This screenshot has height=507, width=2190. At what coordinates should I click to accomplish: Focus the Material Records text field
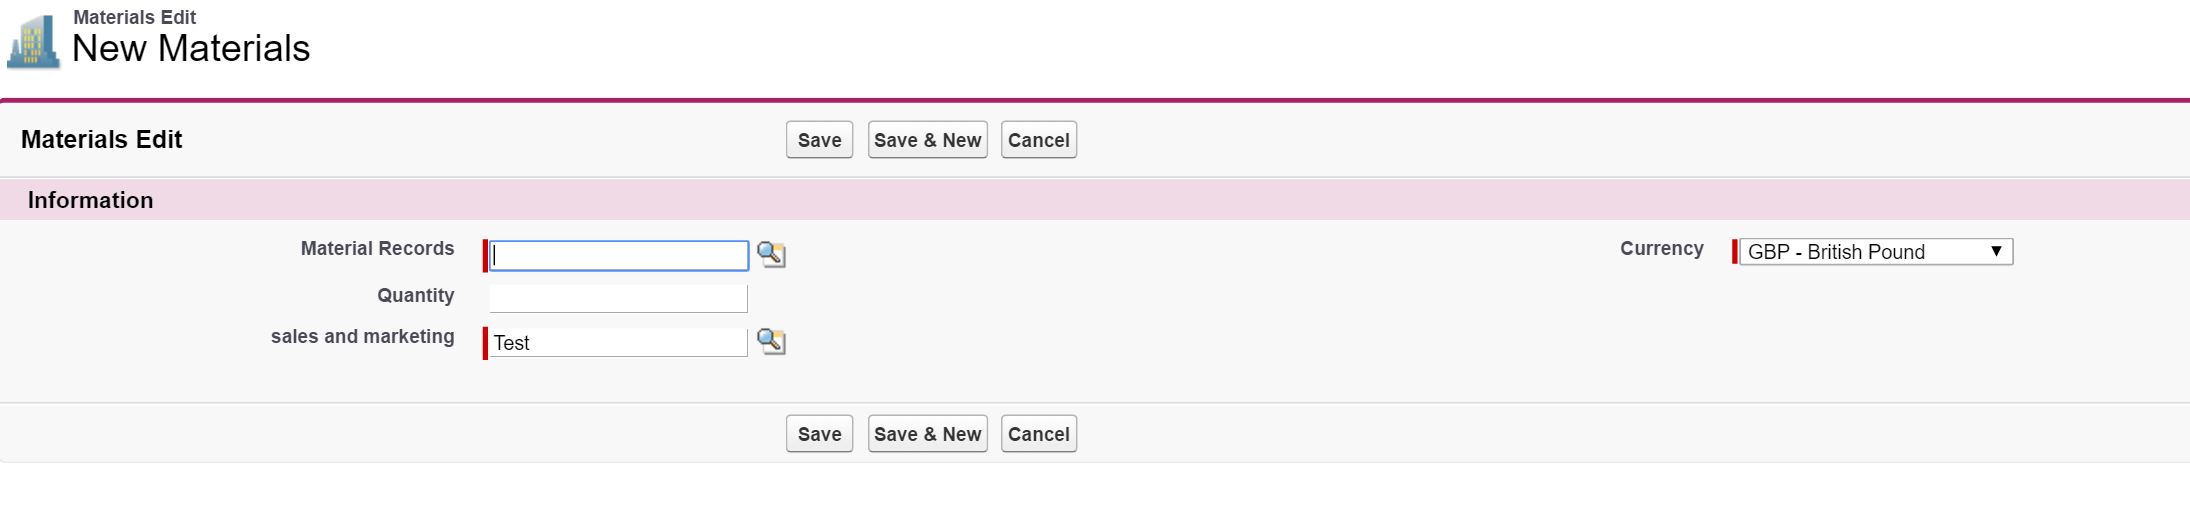click(x=618, y=256)
